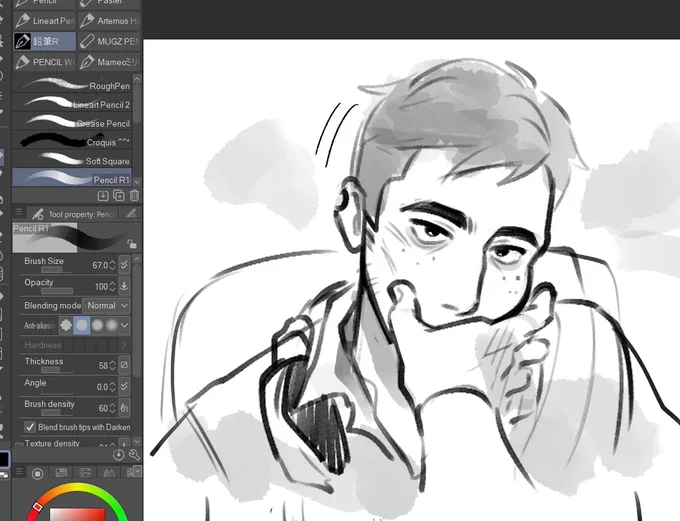This screenshot has height=521, width=680.
Task: Set anti-aliasing to Weak
Action: click(82, 325)
